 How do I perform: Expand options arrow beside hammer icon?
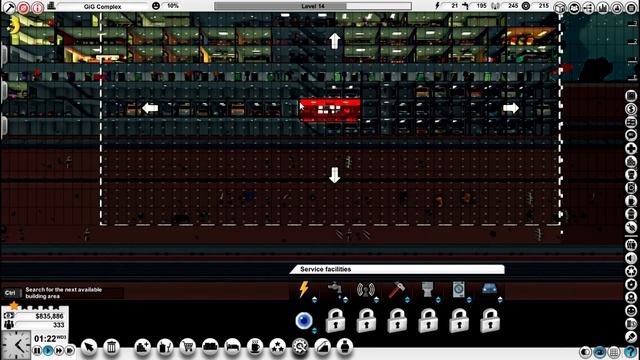(407, 300)
